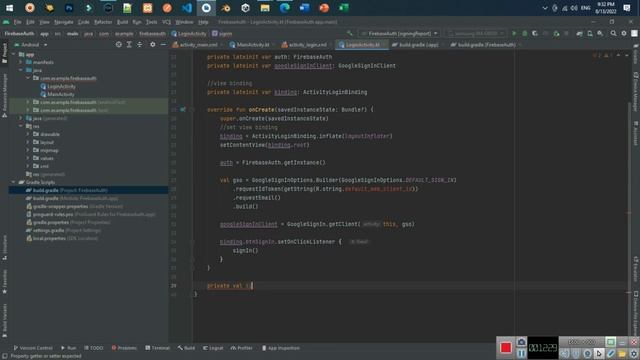Open the App Inspection tool window
This screenshot has width=640, height=360.
(280, 348)
